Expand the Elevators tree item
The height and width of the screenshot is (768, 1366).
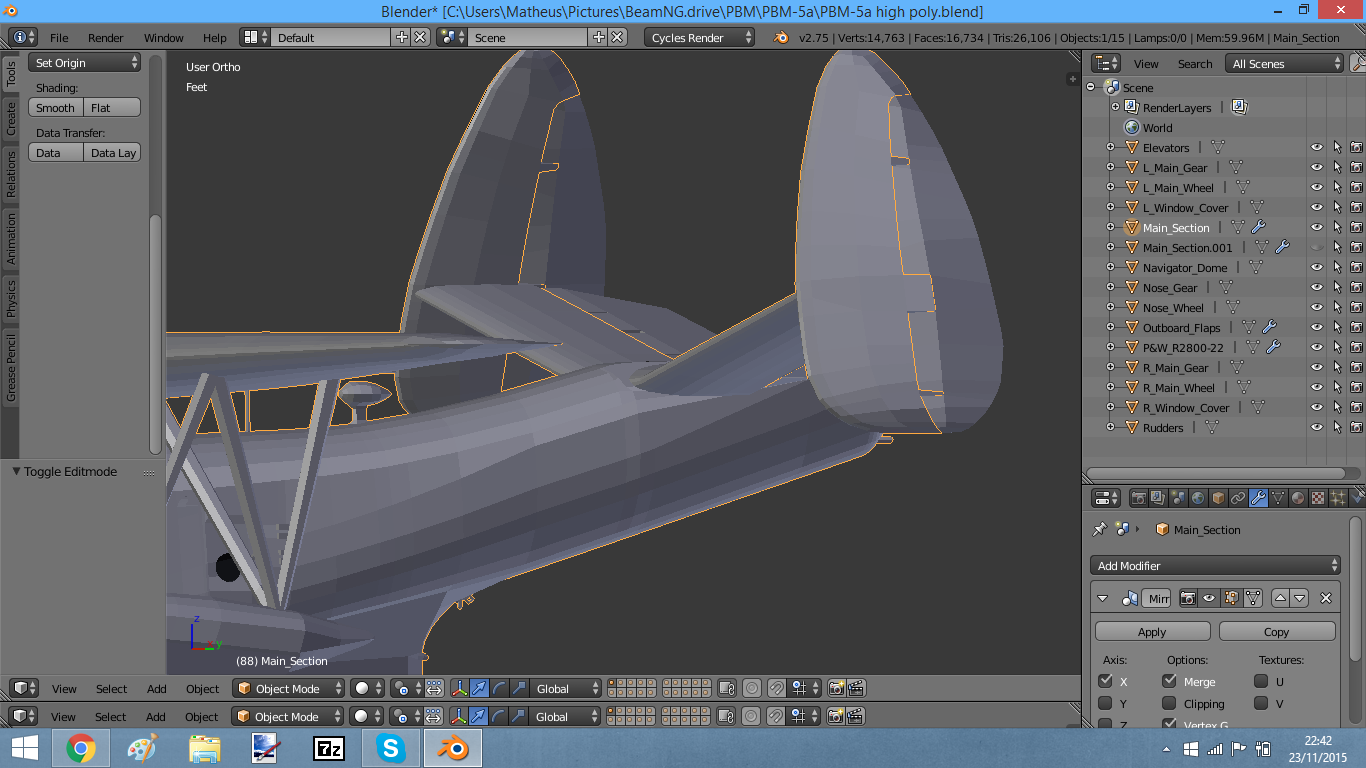(x=1110, y=147)
